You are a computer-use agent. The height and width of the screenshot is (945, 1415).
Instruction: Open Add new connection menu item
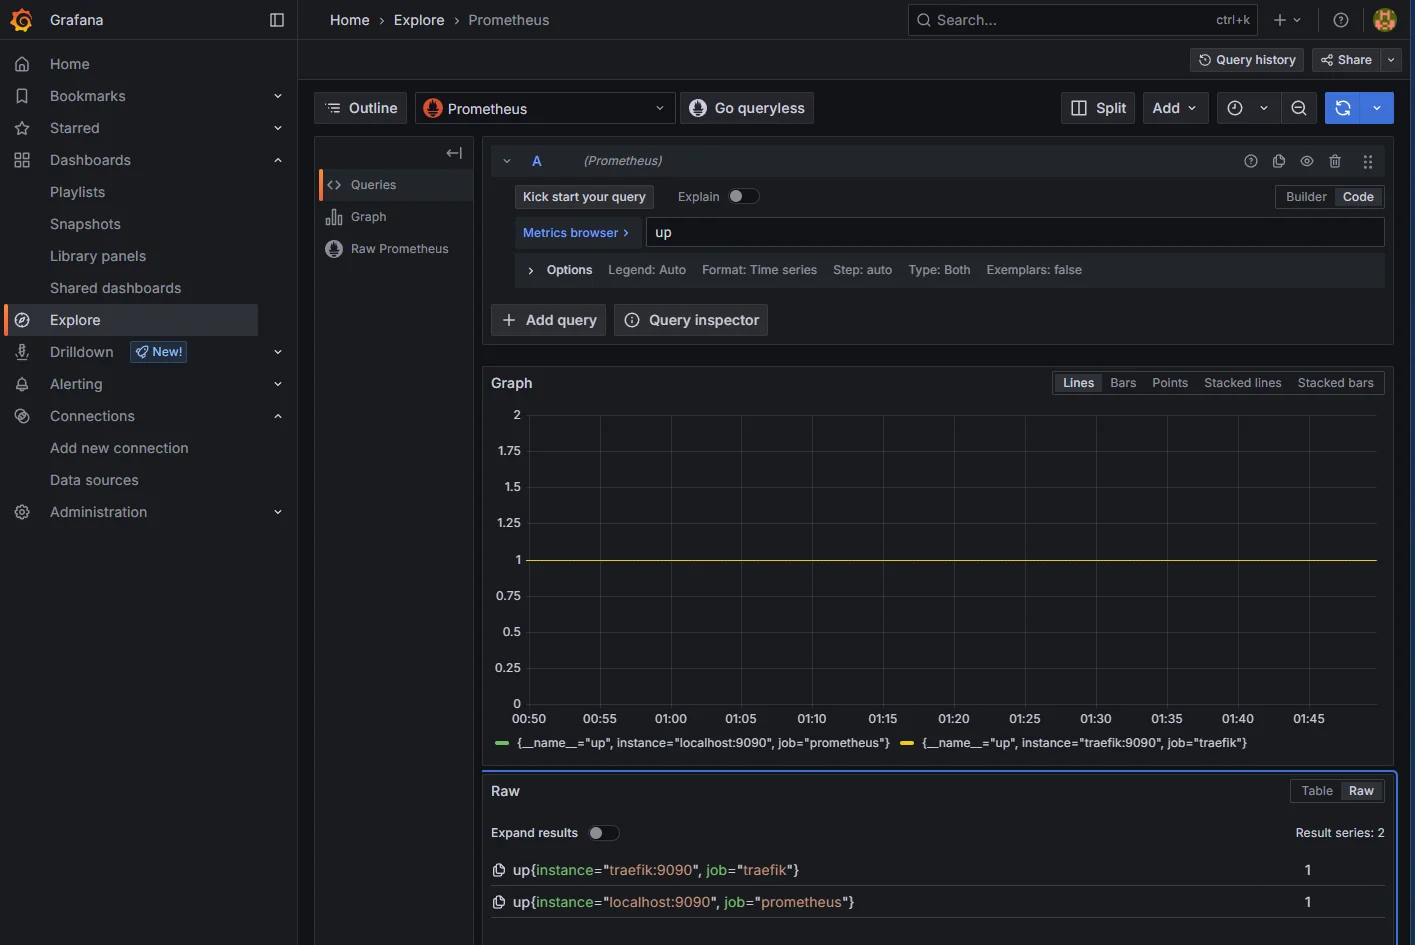tap(119, 448)
